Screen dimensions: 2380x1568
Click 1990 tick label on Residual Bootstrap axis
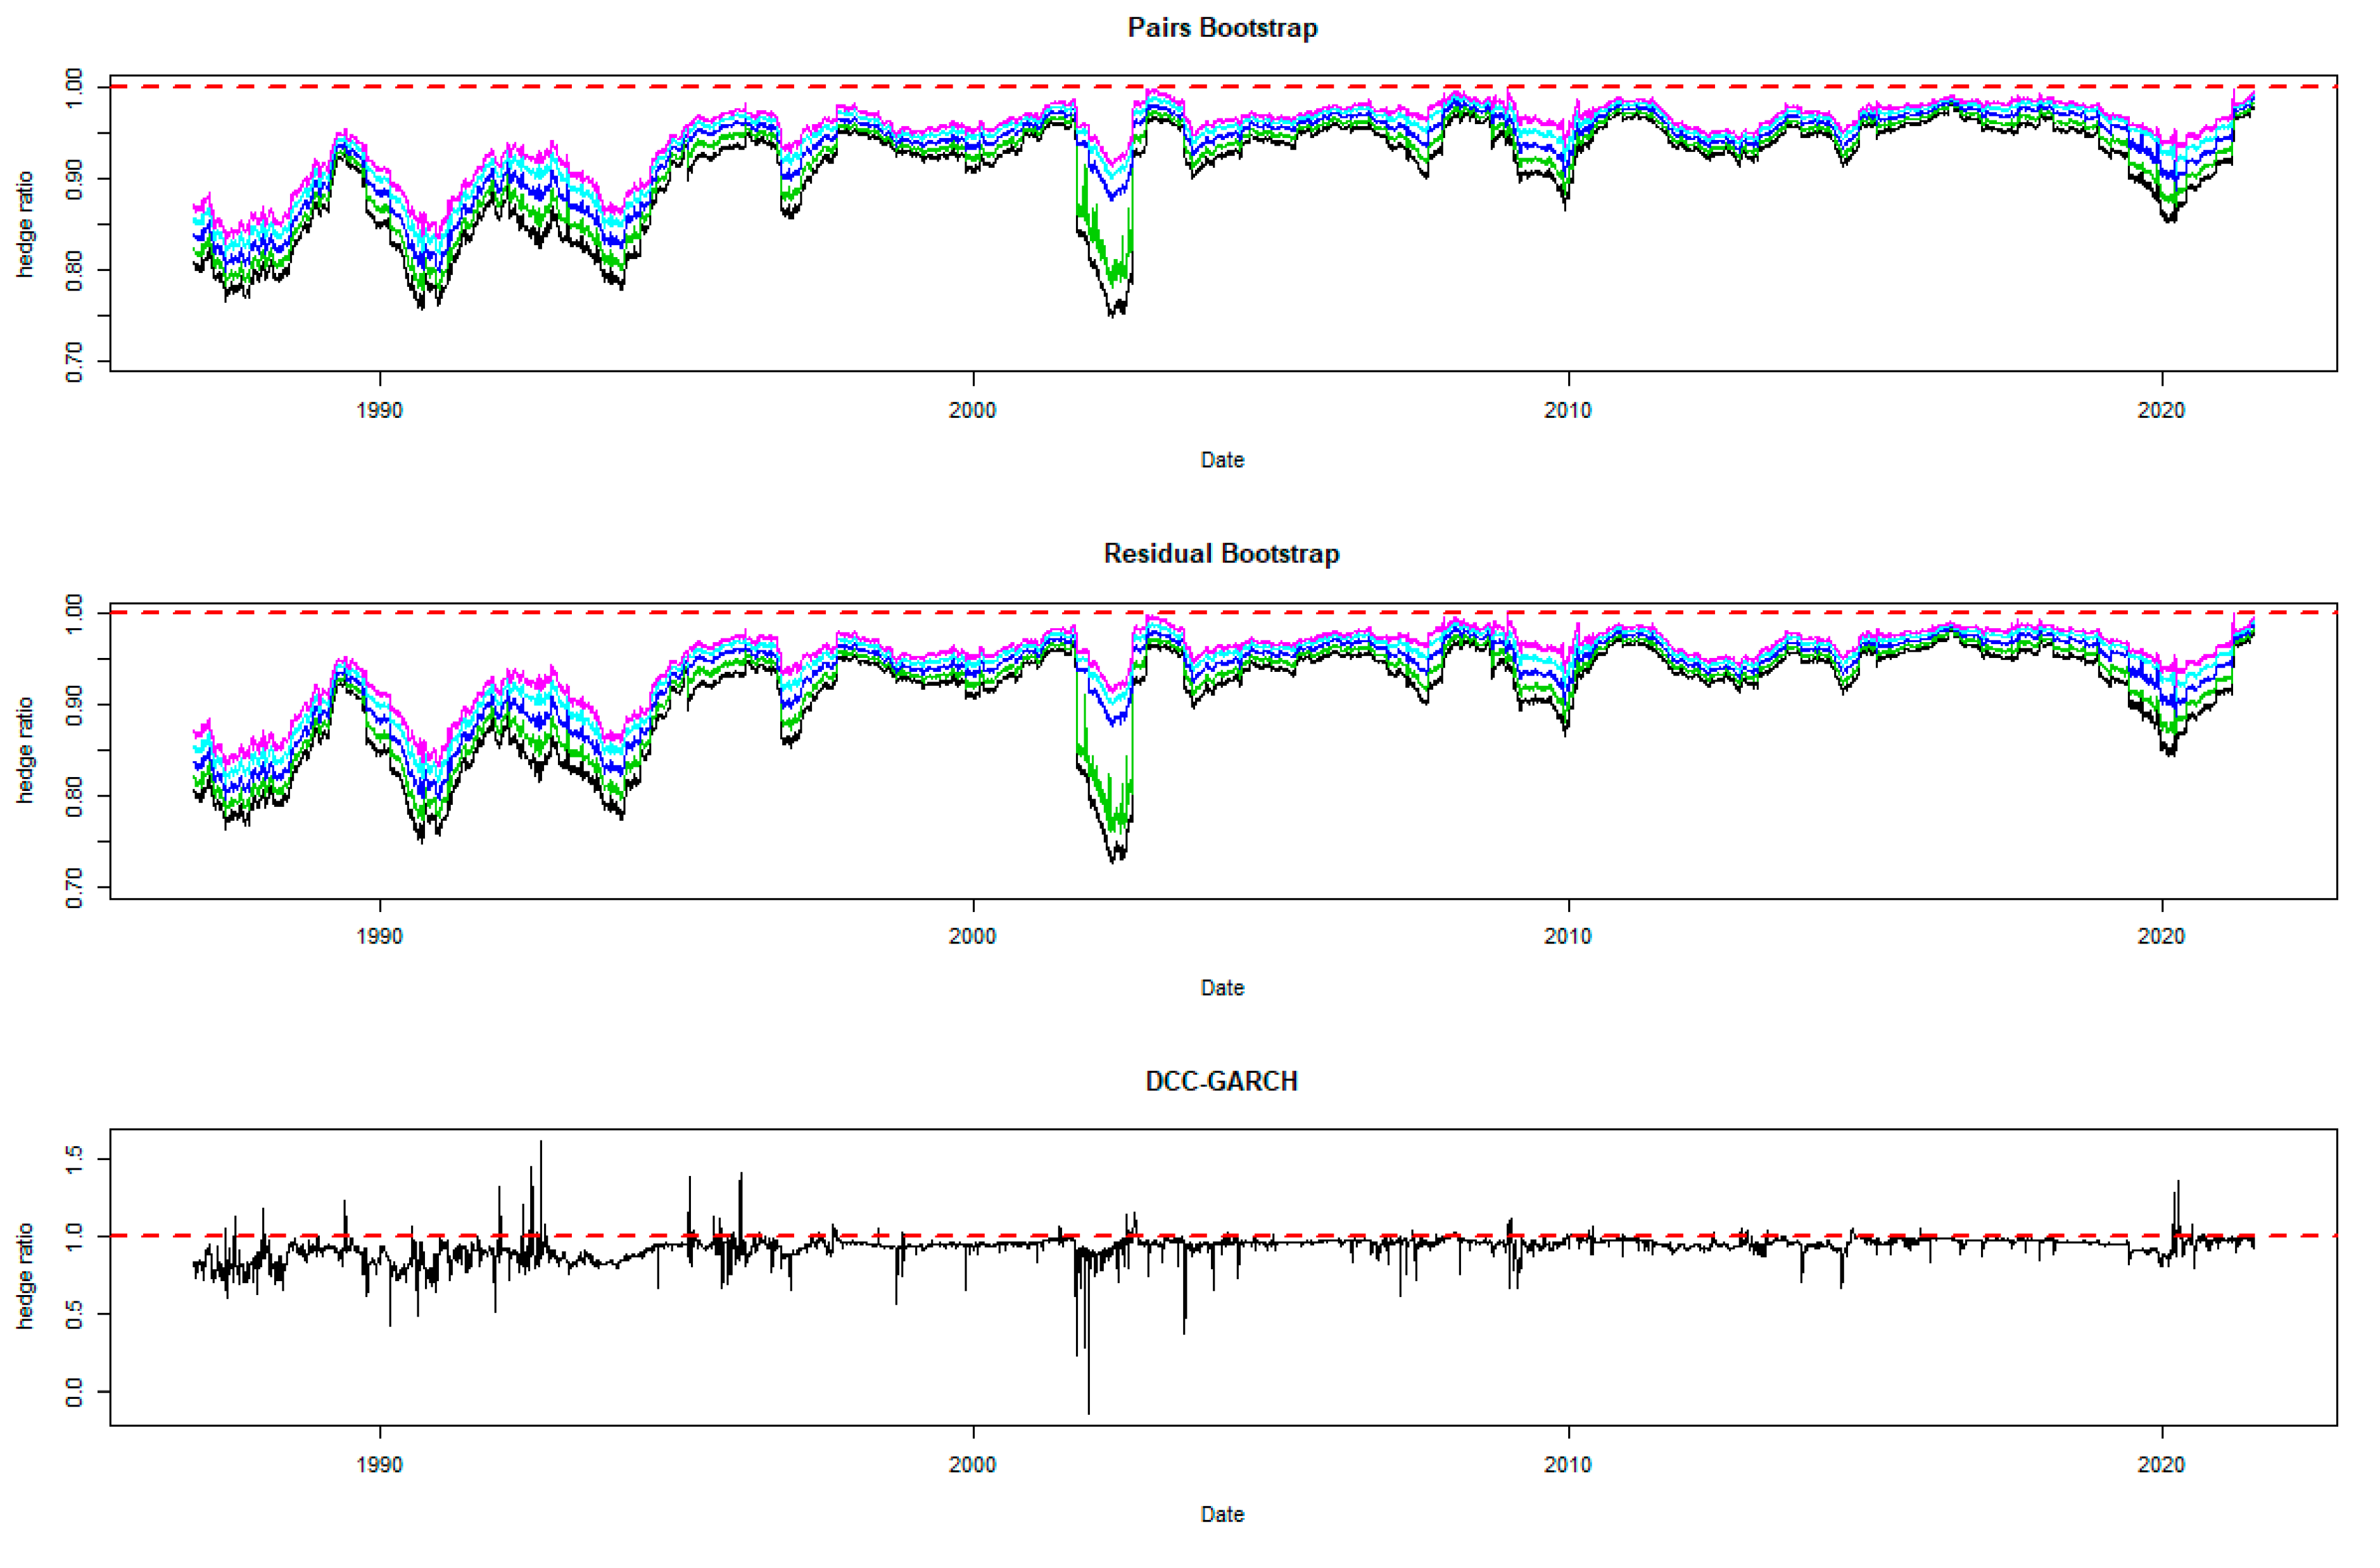379,937
